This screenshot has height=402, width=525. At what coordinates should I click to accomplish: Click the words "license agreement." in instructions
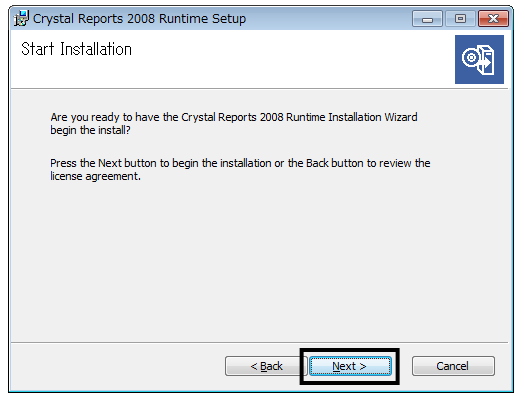pyautogui.click(x=95, y=176)
